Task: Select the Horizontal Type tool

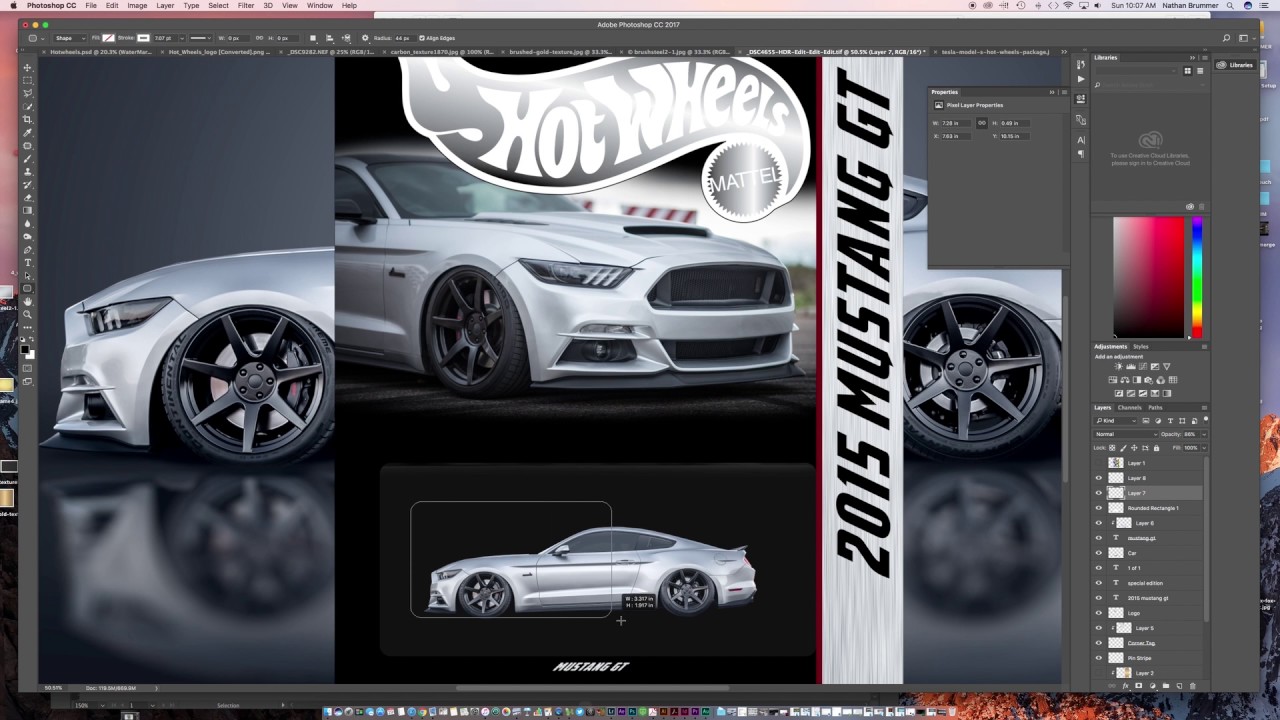Action: click(x=27, y=262)
